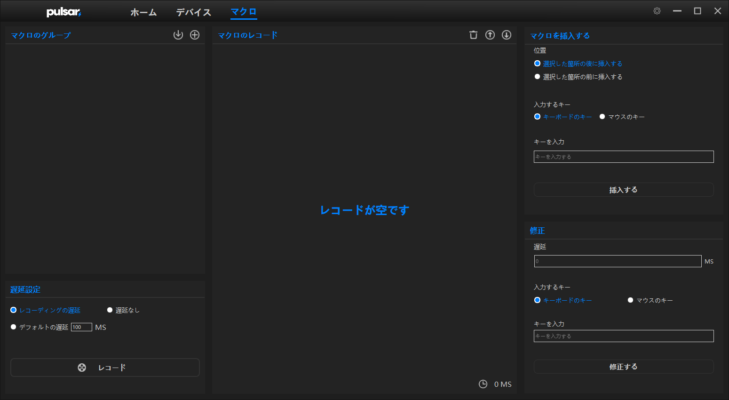Viewport: 729px width, 400px height.
Task: Select マウスのキー in the 修正 panel
Action: pos(631,300)
